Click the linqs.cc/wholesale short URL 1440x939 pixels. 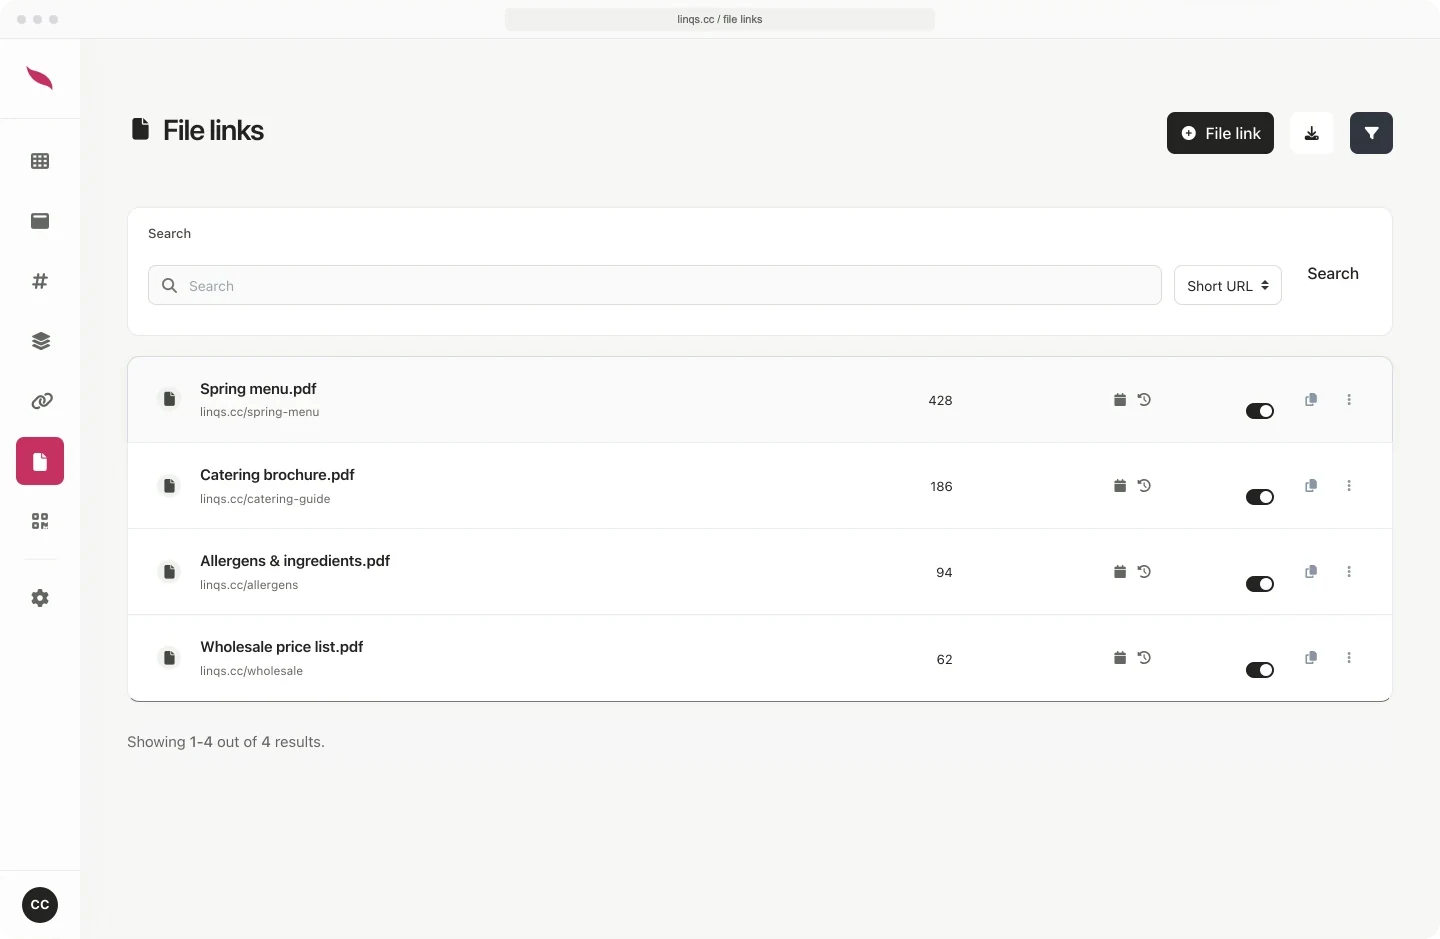251,671
